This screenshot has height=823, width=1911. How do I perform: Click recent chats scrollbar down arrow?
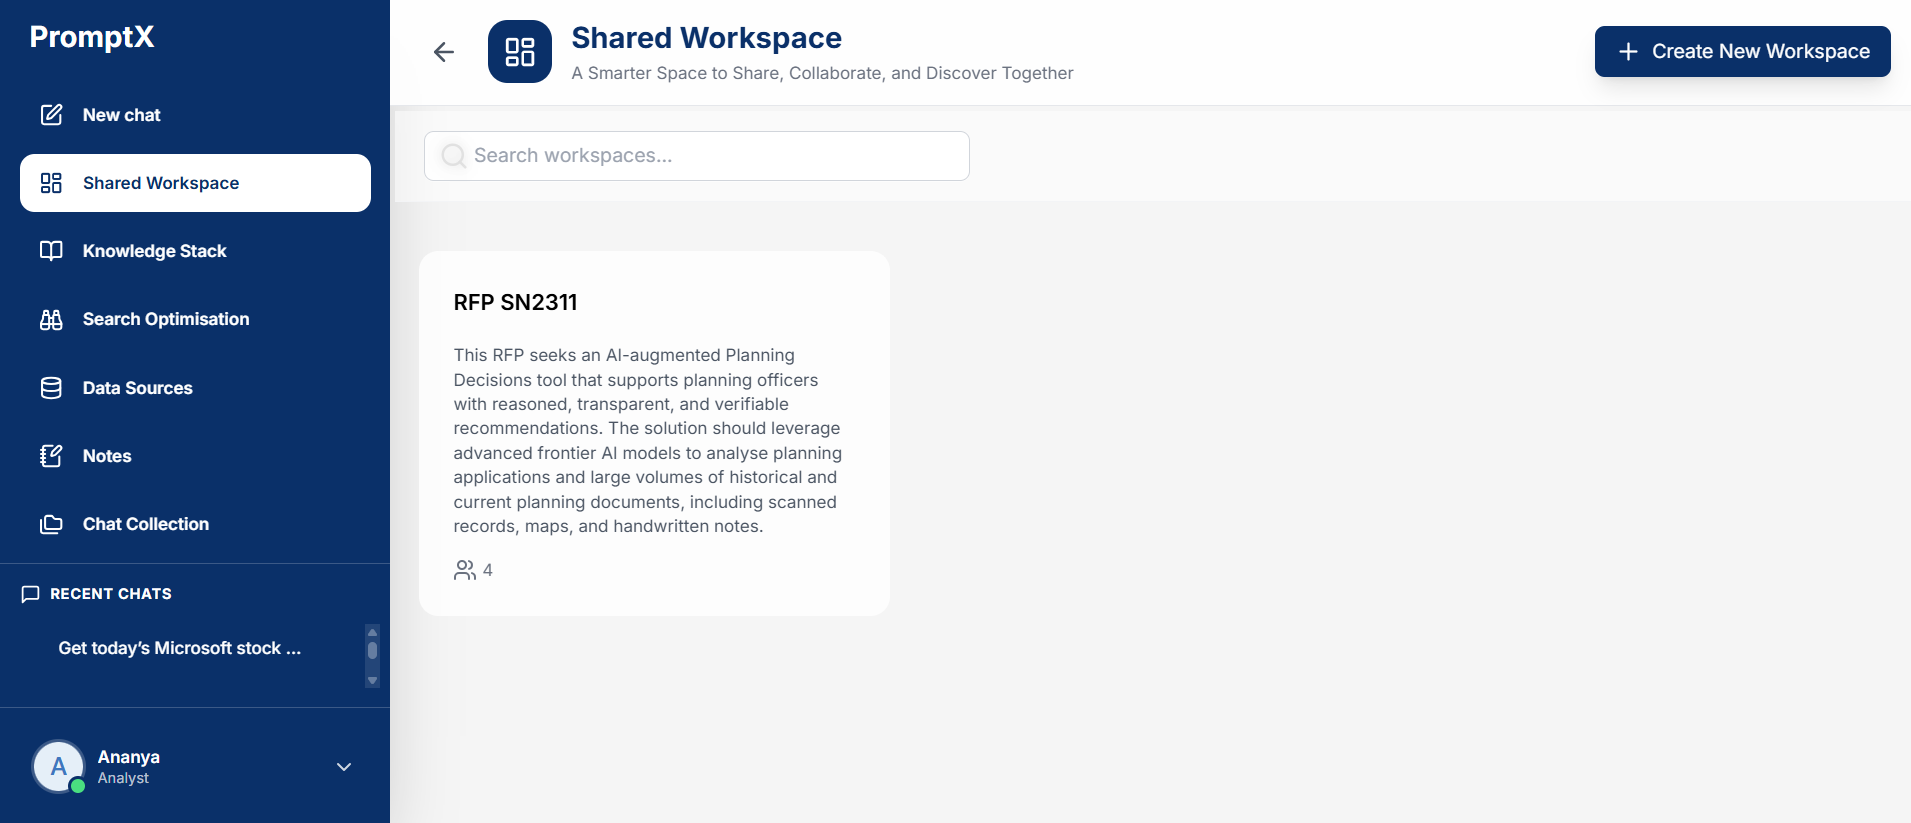click(372, 681)
